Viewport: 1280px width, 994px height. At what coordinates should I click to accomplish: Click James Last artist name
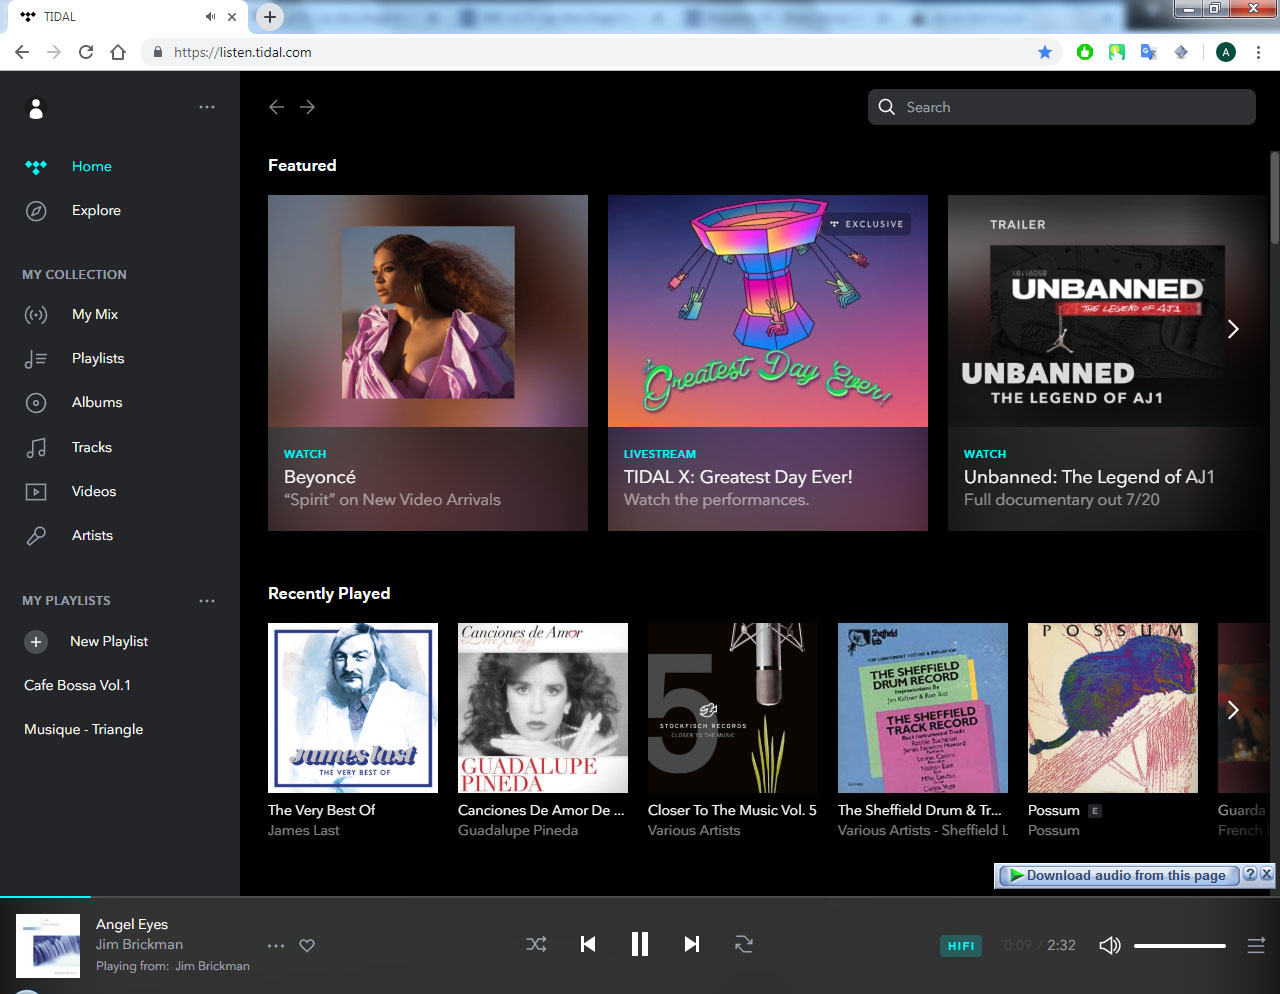tap(304, 830)
